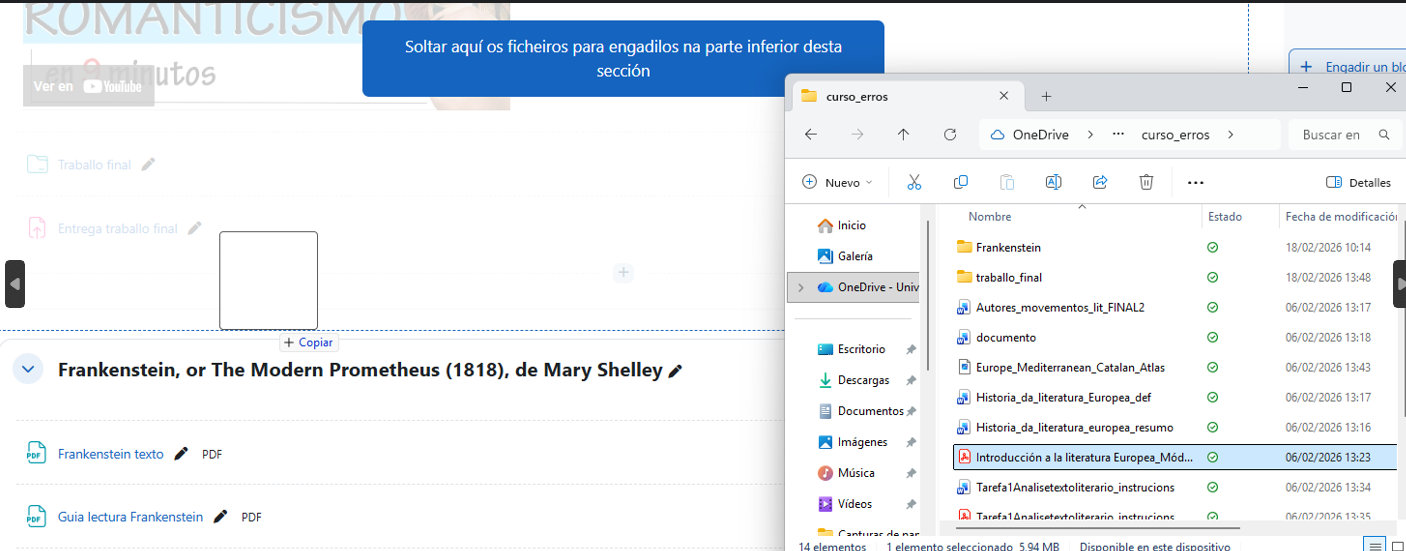Click the Buscar search field in Explorer
The image size is (1406, 551).
[1335, 135]
